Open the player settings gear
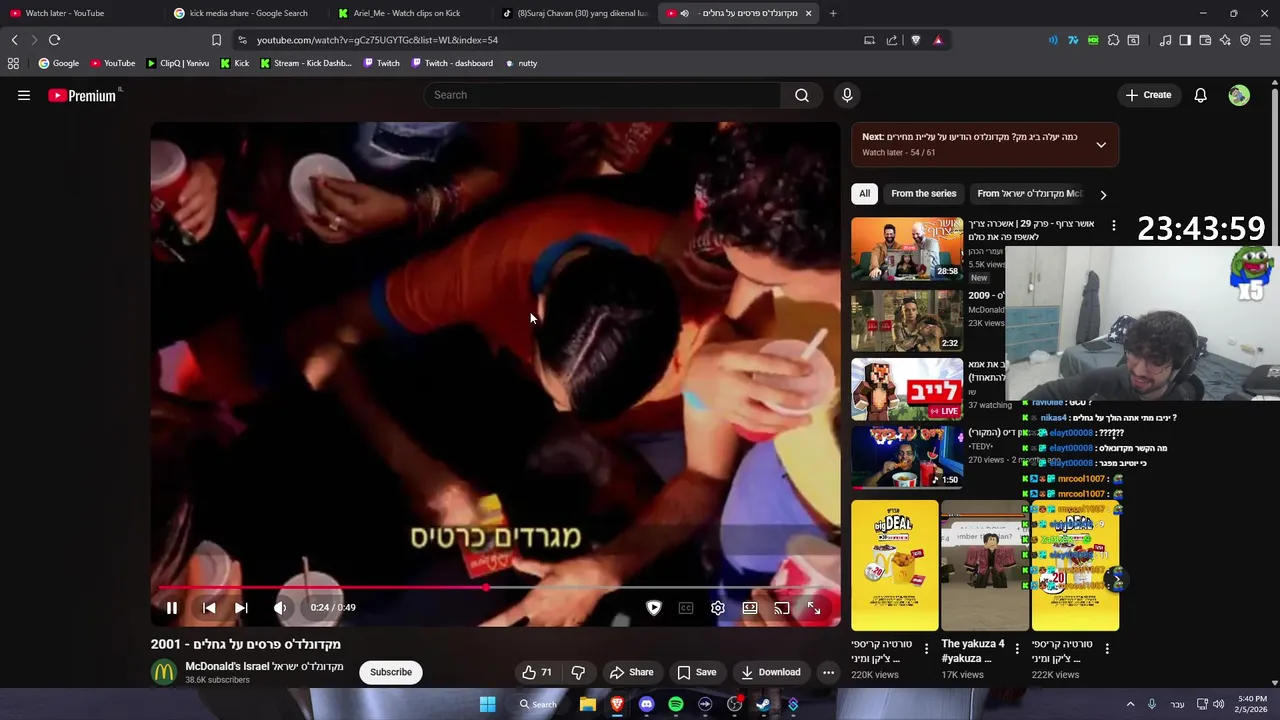 (x=718, y=607)
